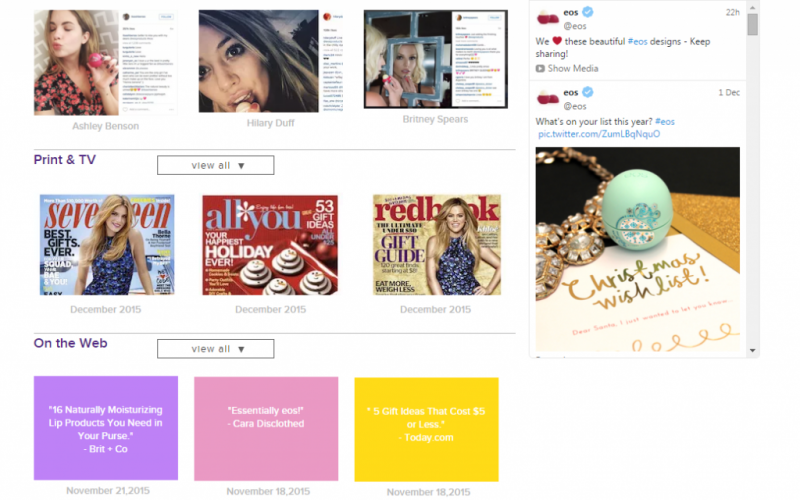Click the eos avatar on the 1 Dec tweet
This screenshot has height=500, width=800.
click(x=547, y=97)
